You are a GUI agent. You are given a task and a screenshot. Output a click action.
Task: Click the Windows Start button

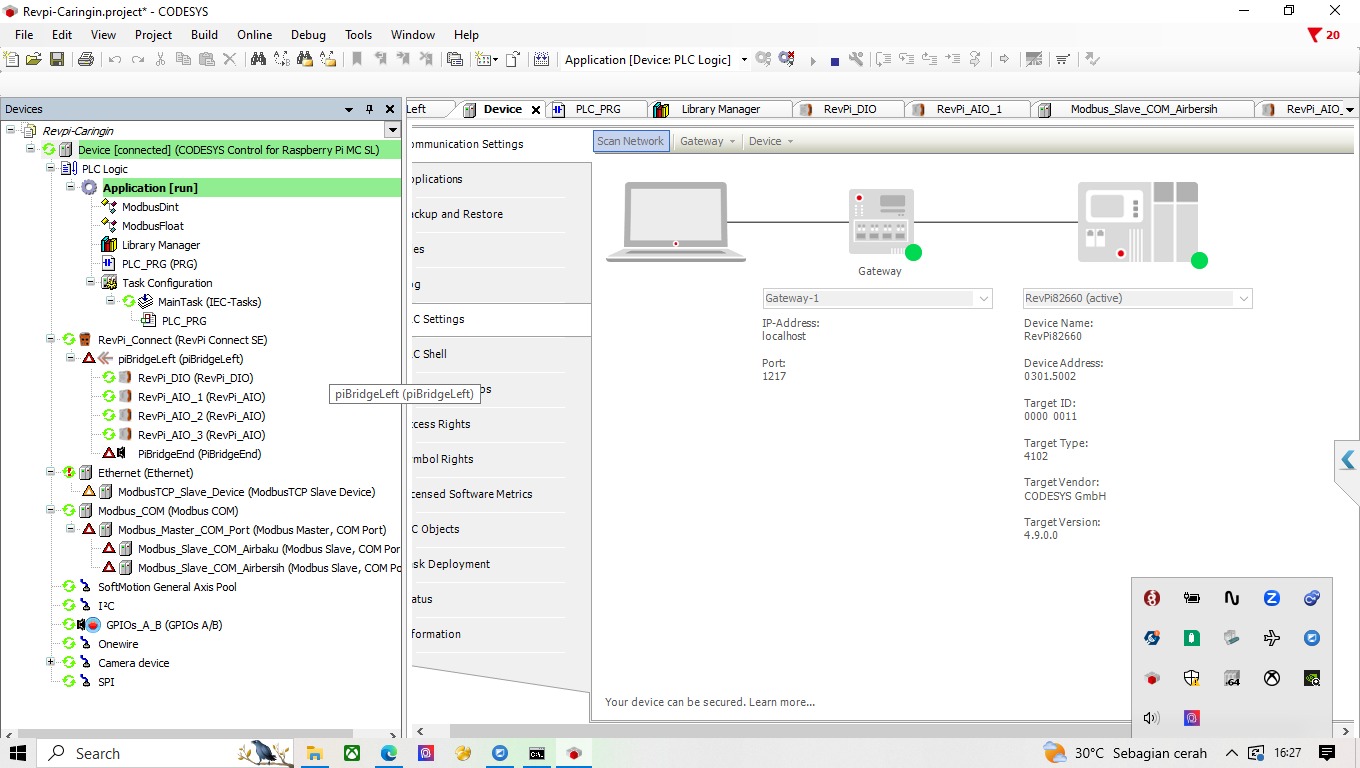point(18,753)
